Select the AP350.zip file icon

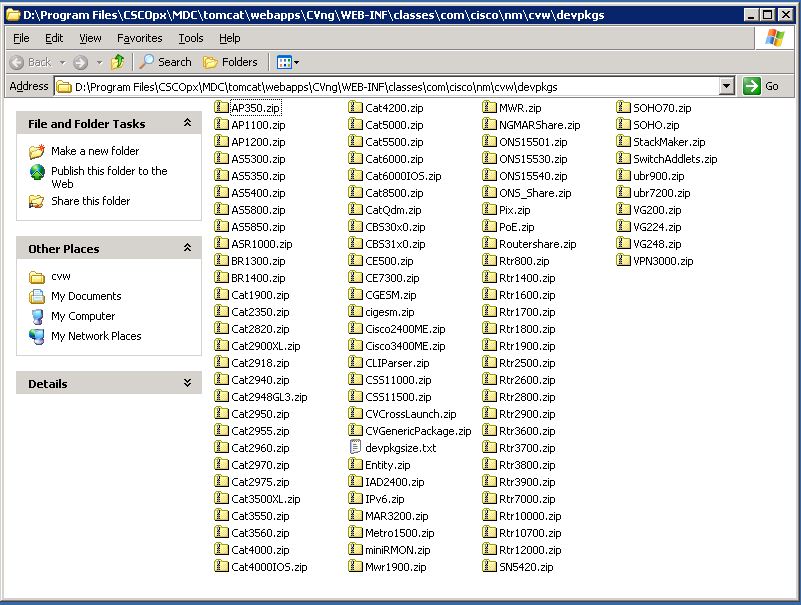[221, 107]
